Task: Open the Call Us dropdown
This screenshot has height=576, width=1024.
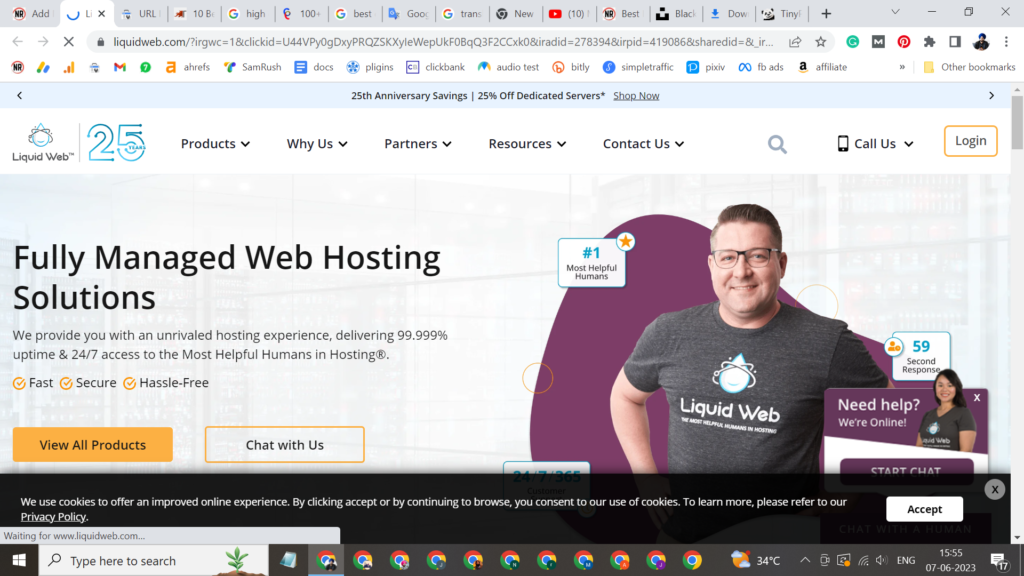Action: pos(875,144)
